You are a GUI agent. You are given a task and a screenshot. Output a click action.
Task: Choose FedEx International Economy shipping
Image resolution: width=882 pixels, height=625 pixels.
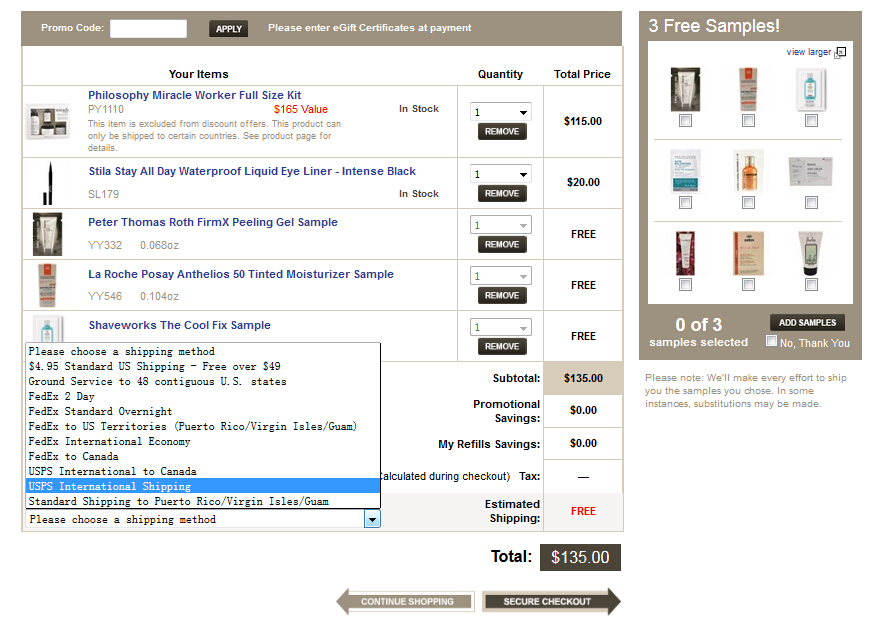click(203, 441)
